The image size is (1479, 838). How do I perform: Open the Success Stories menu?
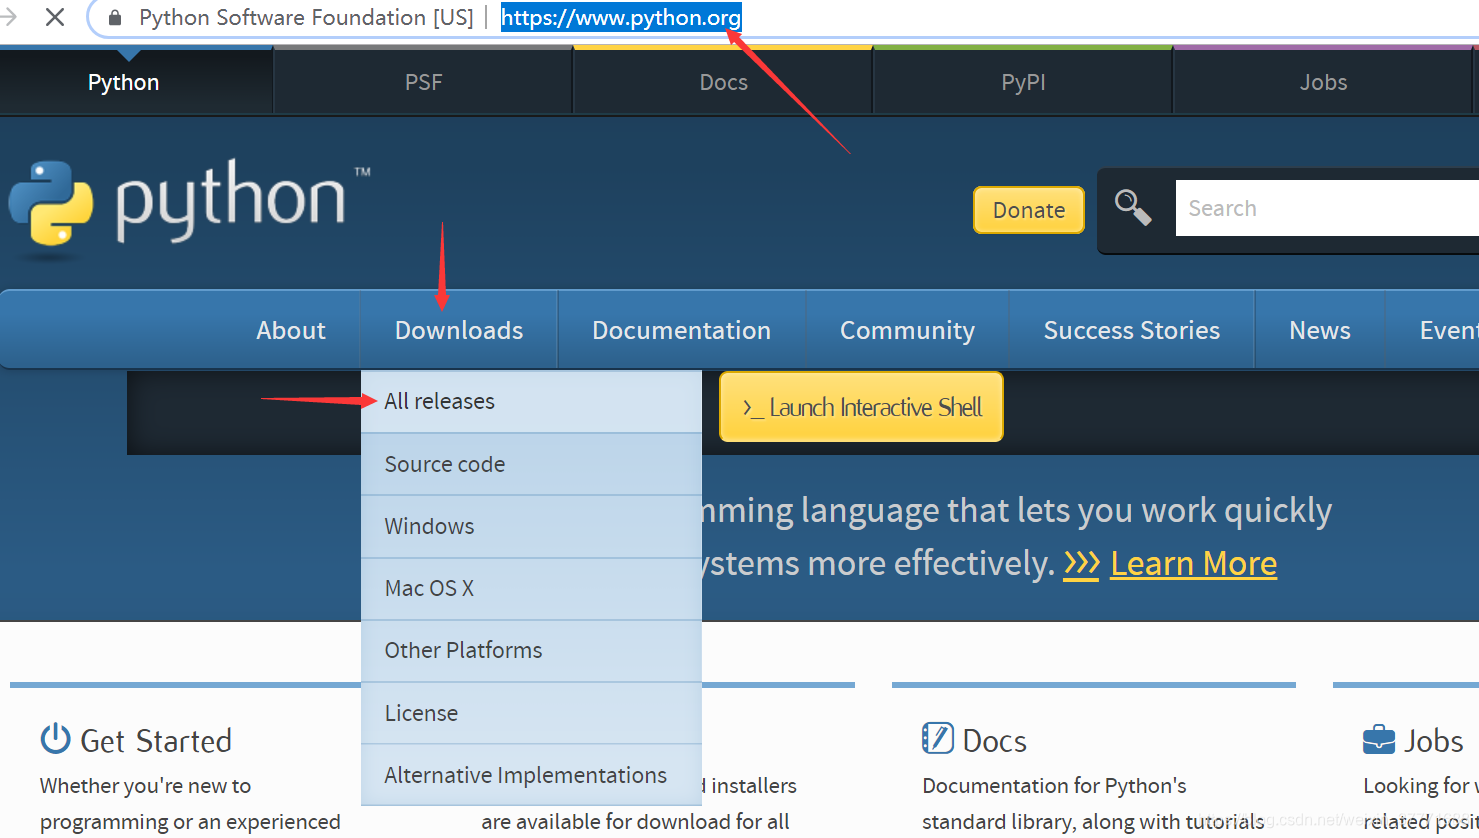tap(1132, 330)
